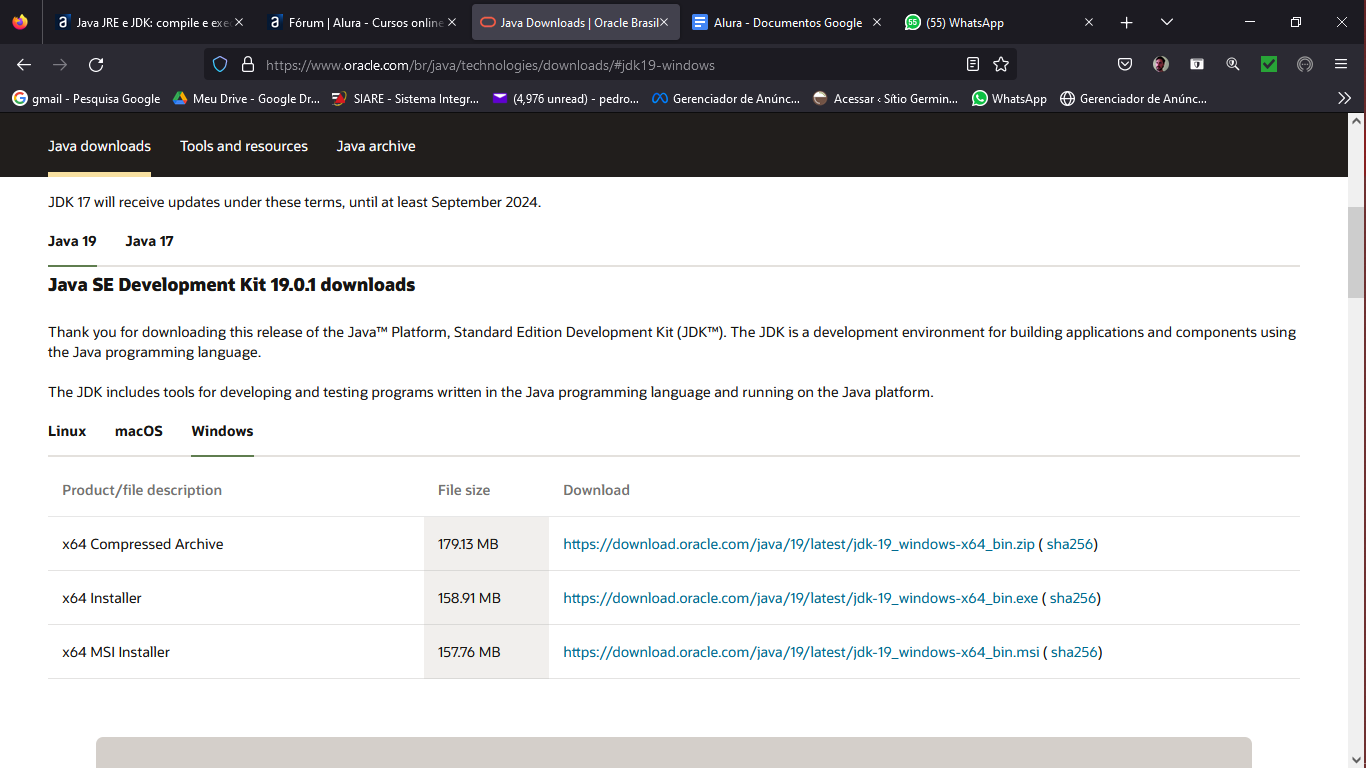Open SIARE Sistema Integrado bookmark
1366x768 pixels.
406,99
